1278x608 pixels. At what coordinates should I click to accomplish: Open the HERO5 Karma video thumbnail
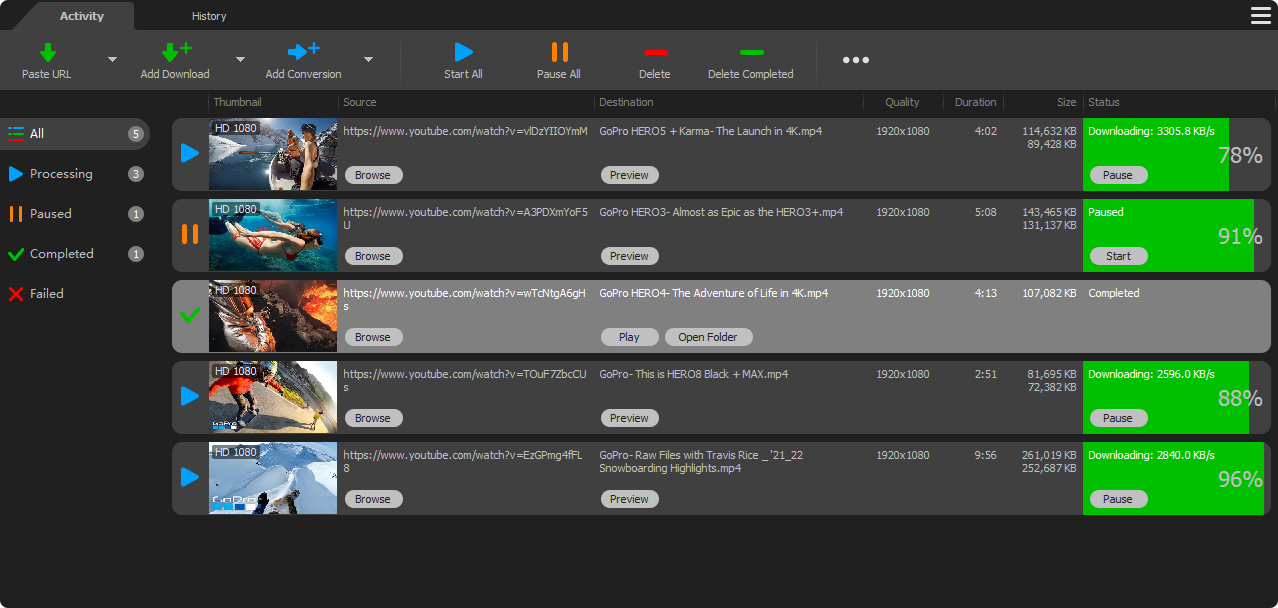click(273, 154)
